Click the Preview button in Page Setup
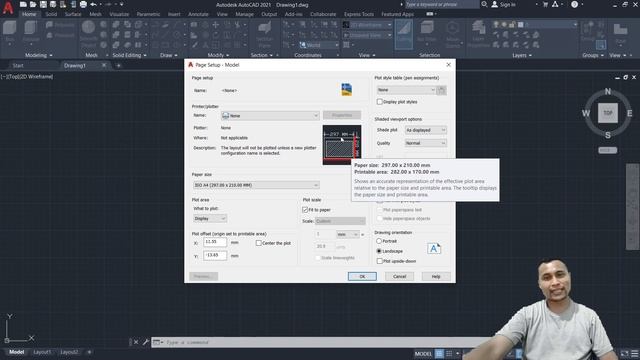640x360 pixels. pyautogui.click(x=203, y=276)
